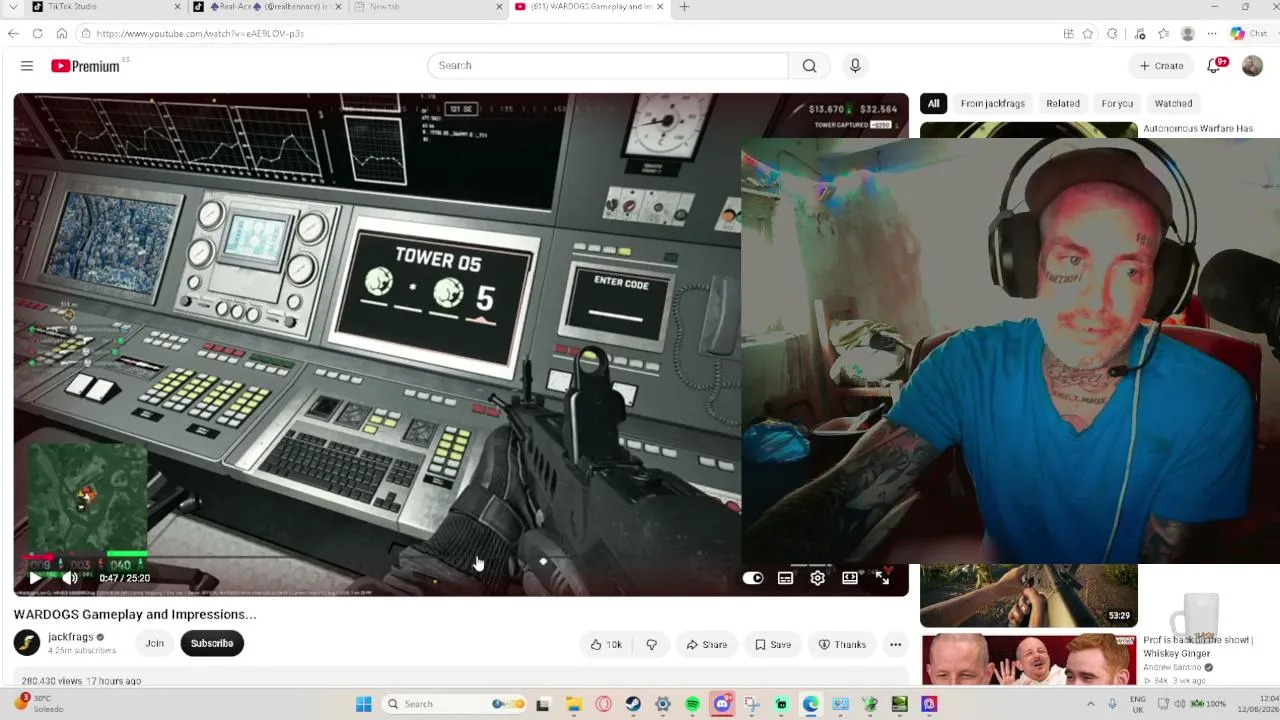Play the WARDOGS video
The image size is (1280, 720).
[35, 578]
